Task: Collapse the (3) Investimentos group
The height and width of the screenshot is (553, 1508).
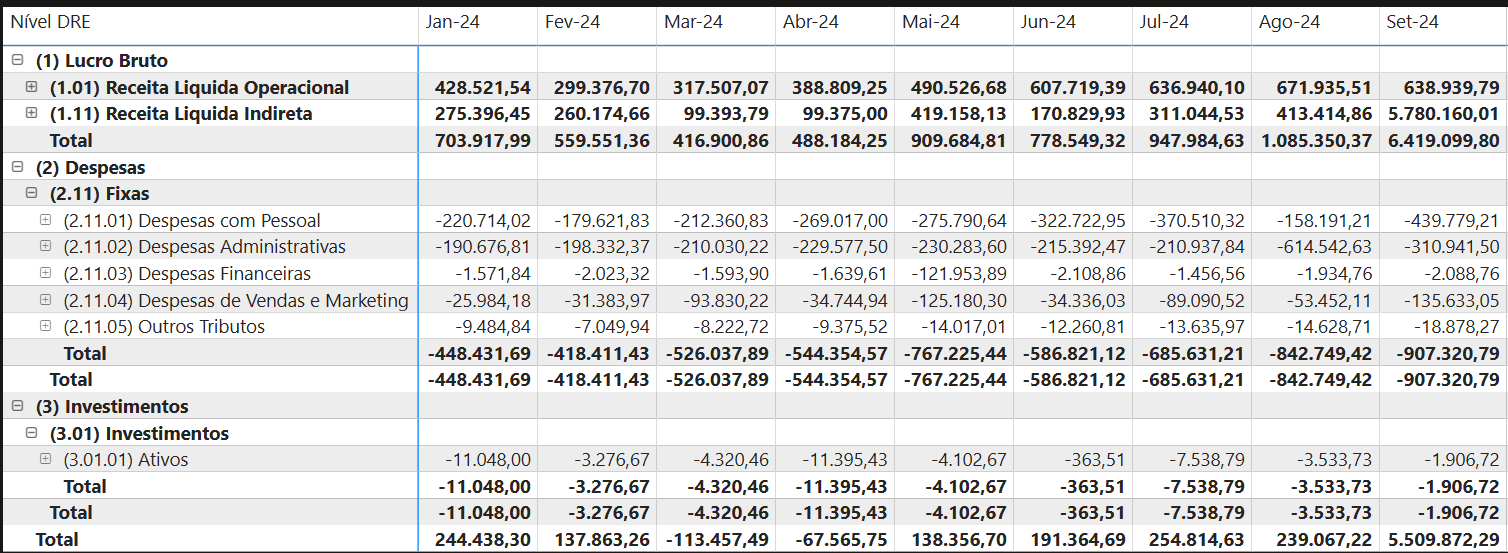Action: pyautogui.click(x=17, y=406)
